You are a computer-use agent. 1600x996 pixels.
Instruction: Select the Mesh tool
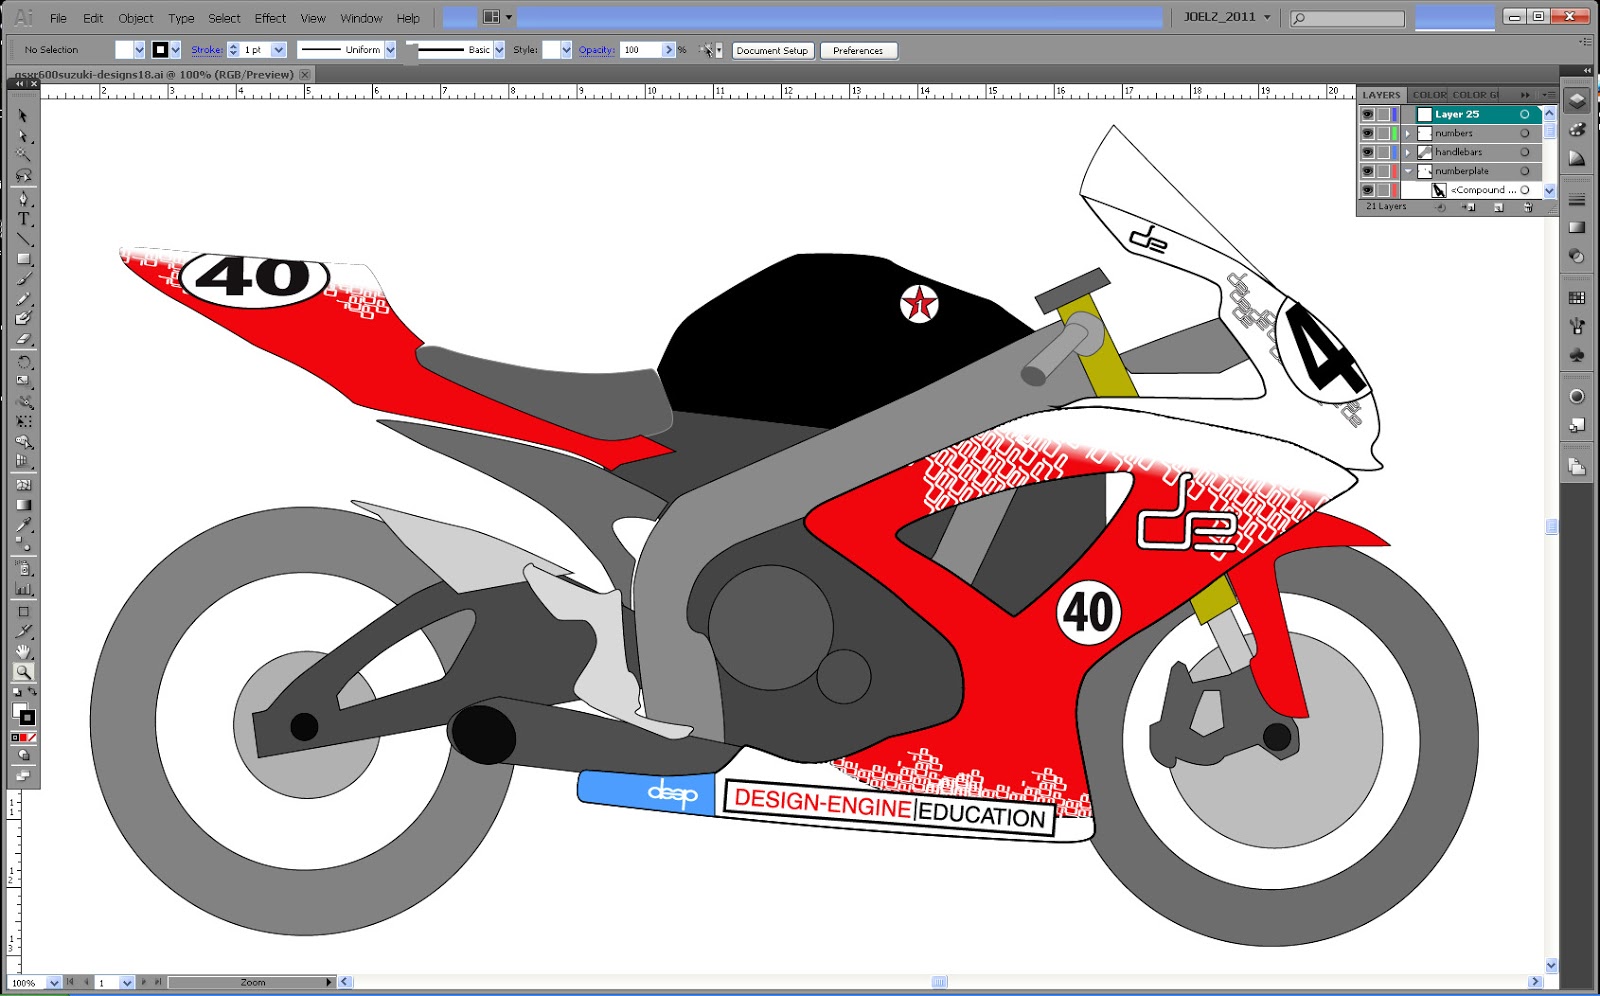click(23, 485)
